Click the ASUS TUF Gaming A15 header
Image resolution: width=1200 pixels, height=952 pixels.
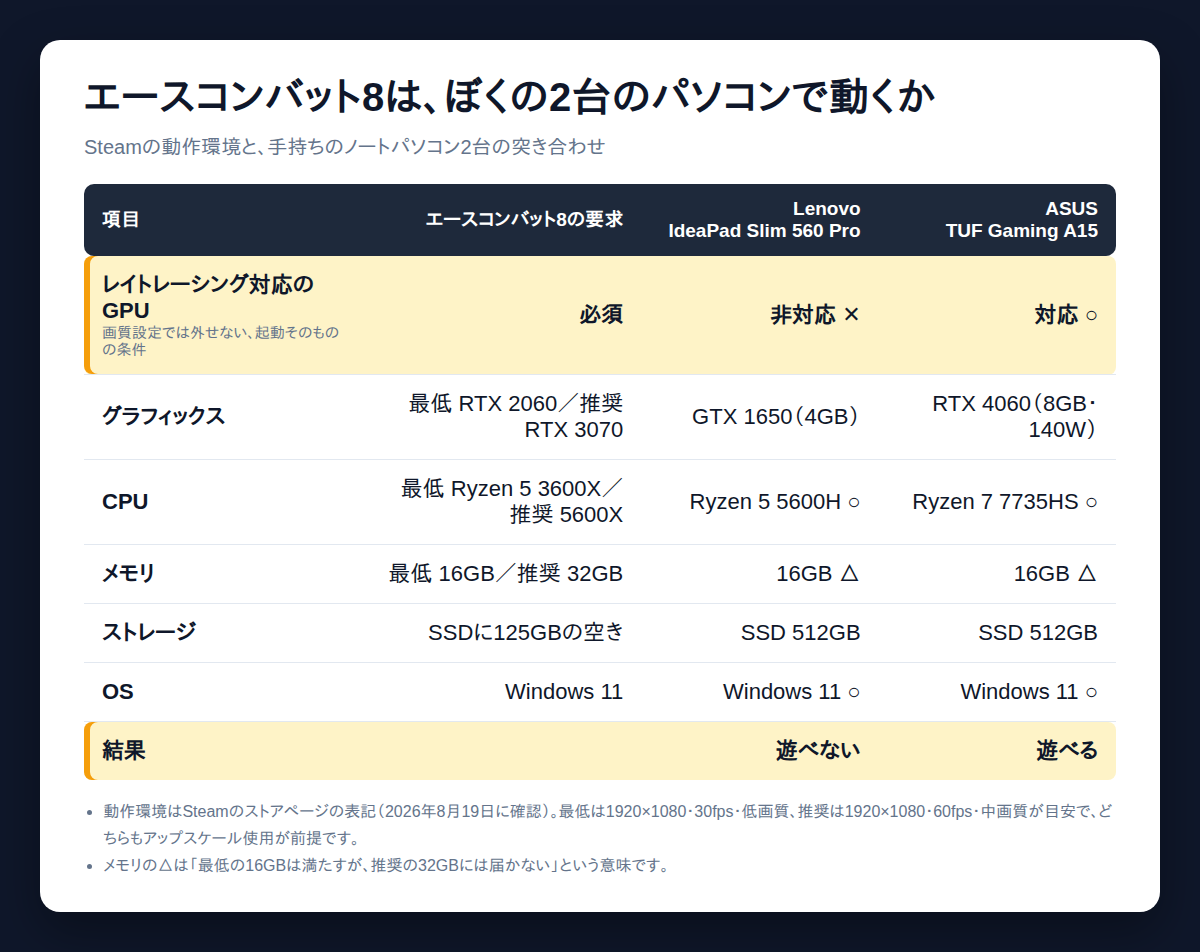(1021, 220)
